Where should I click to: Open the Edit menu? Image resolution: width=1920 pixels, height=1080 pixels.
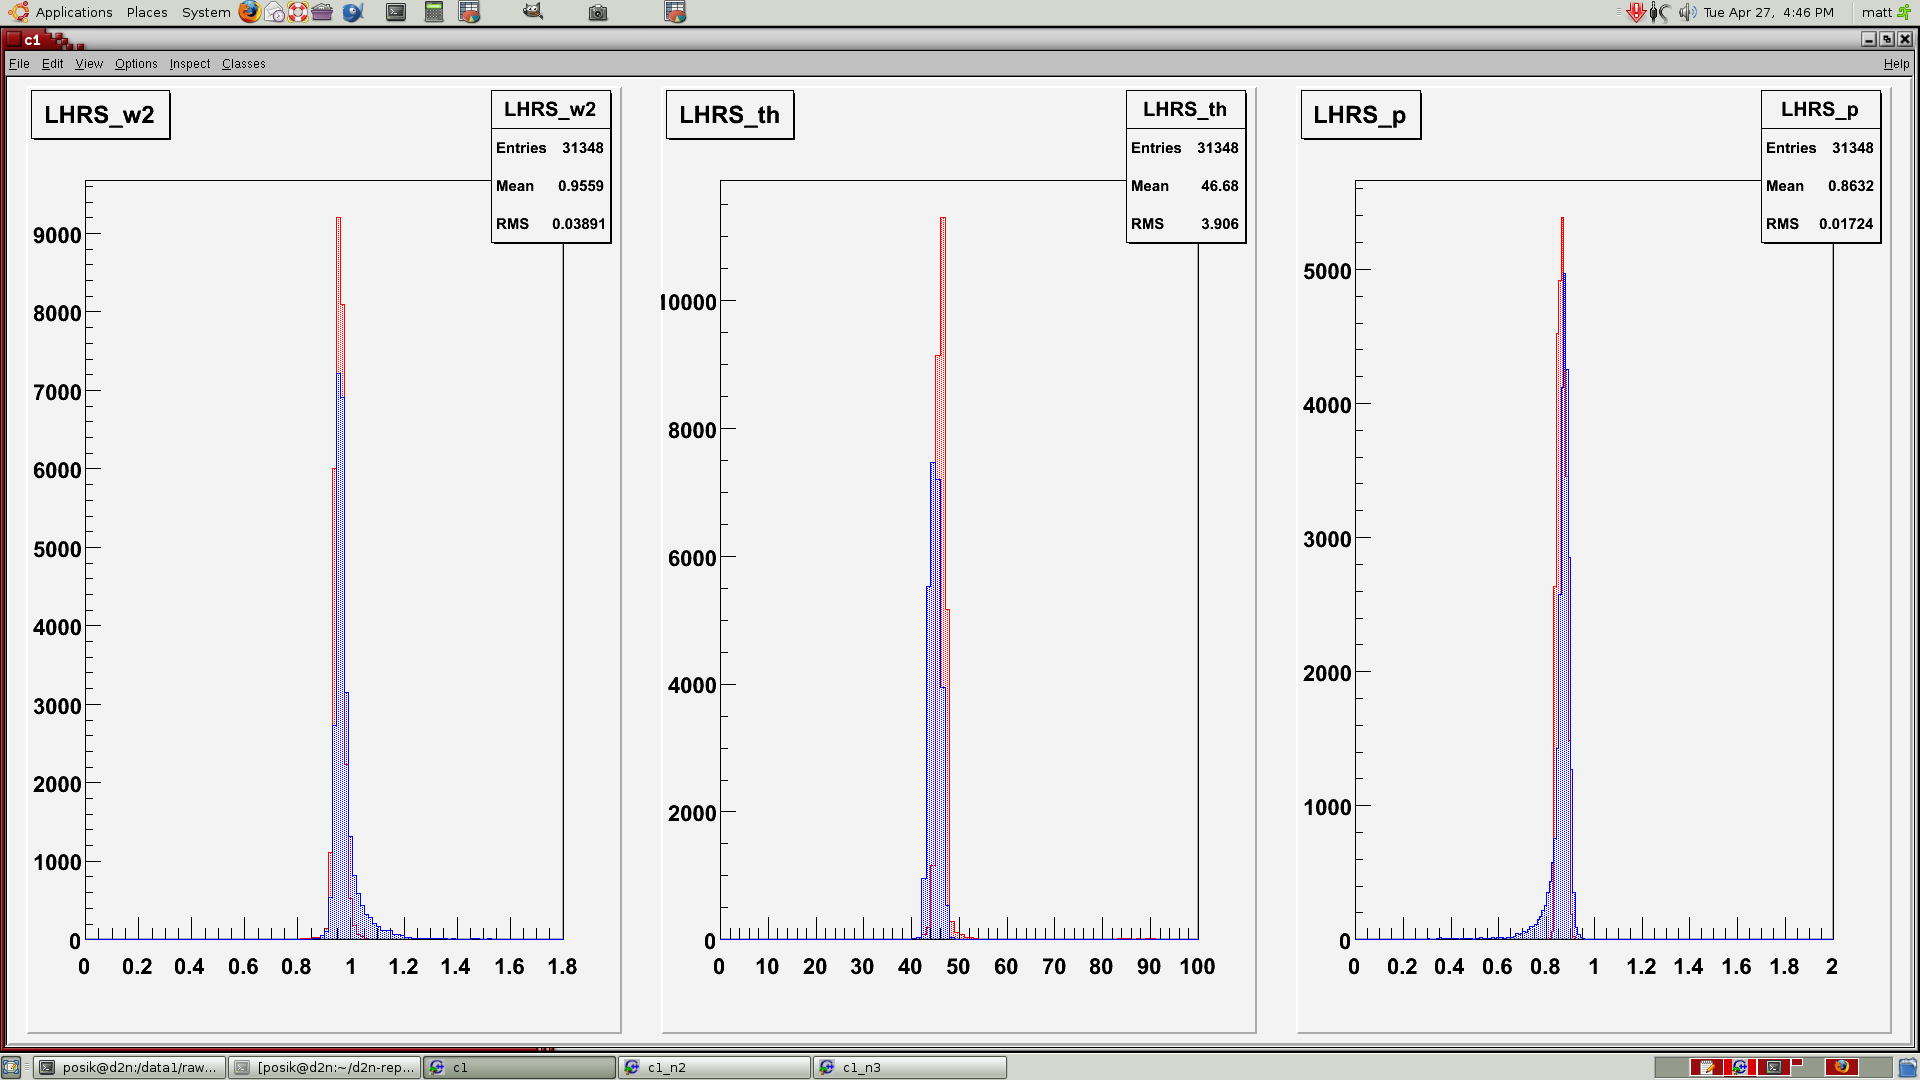coord(52,64)
